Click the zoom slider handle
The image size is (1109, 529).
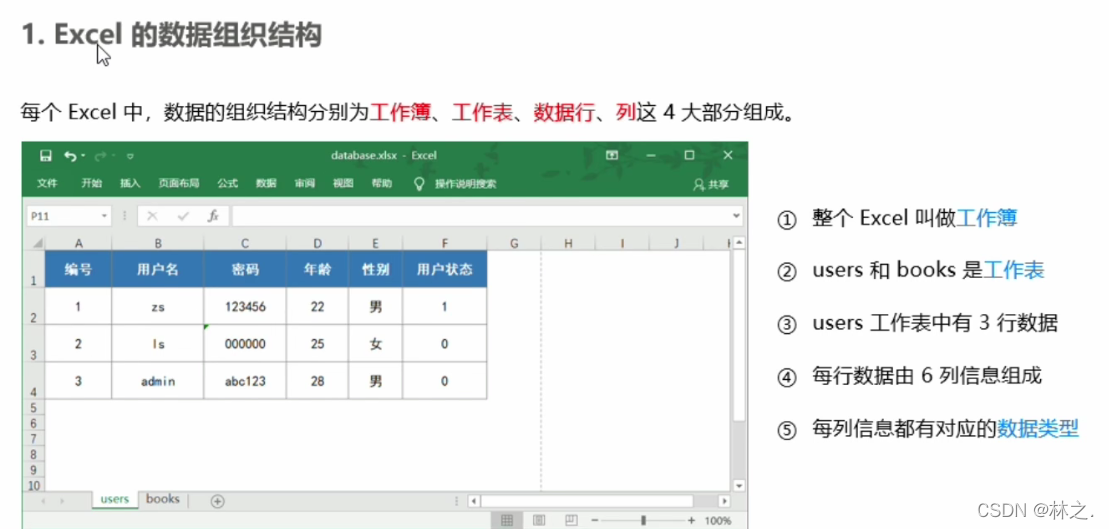(x=643, y=521)
